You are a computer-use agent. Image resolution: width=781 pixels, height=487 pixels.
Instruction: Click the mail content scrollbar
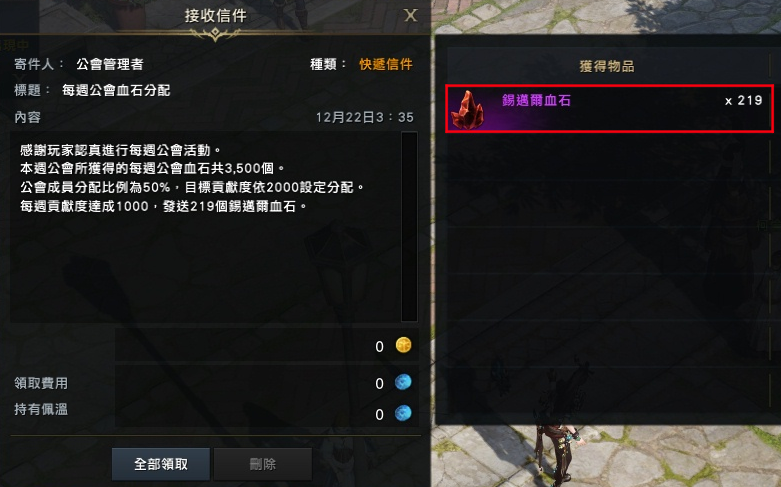point(409,227)
